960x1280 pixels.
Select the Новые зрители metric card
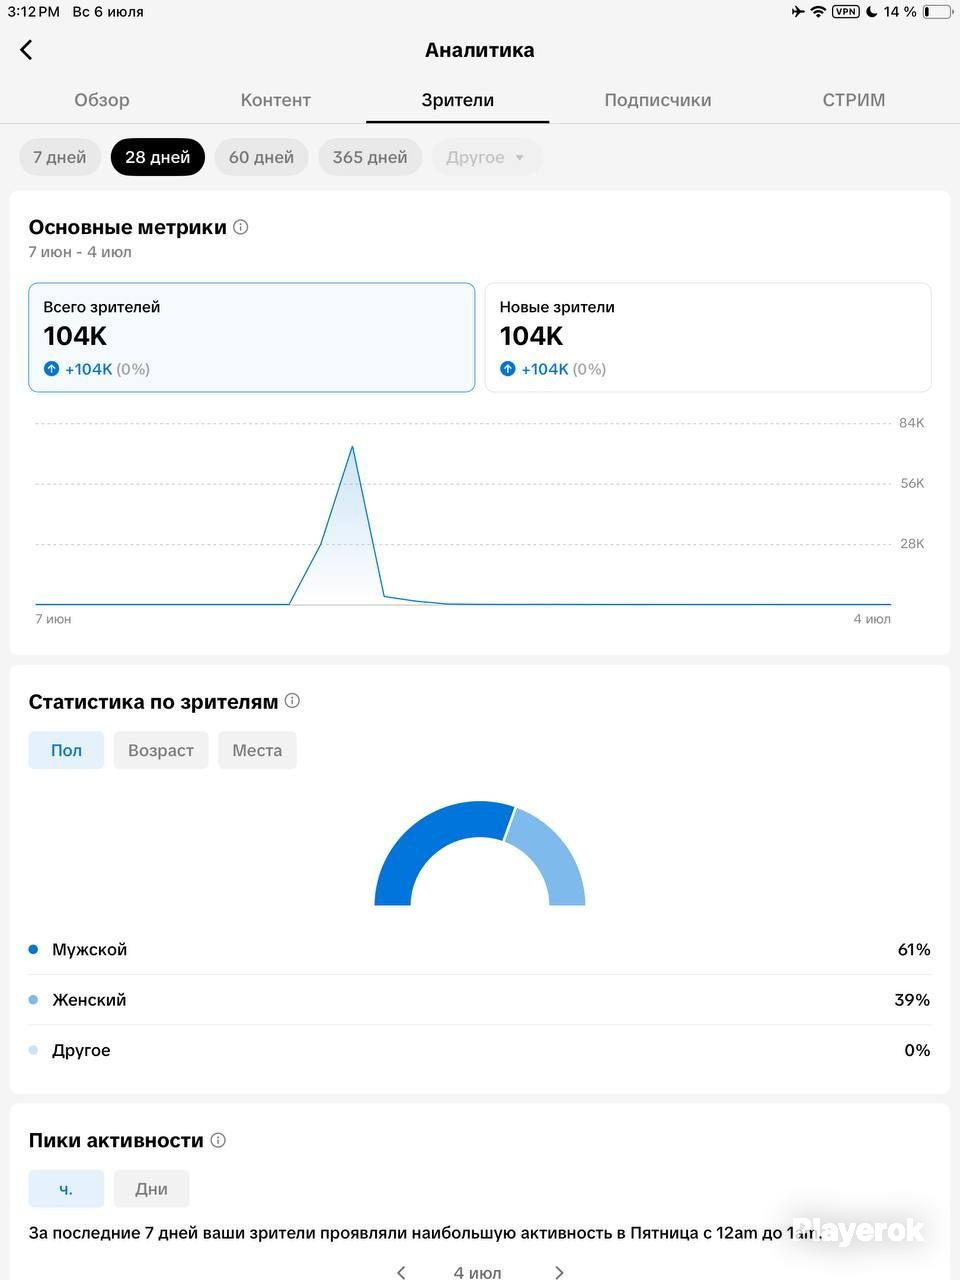click(708, 337)
